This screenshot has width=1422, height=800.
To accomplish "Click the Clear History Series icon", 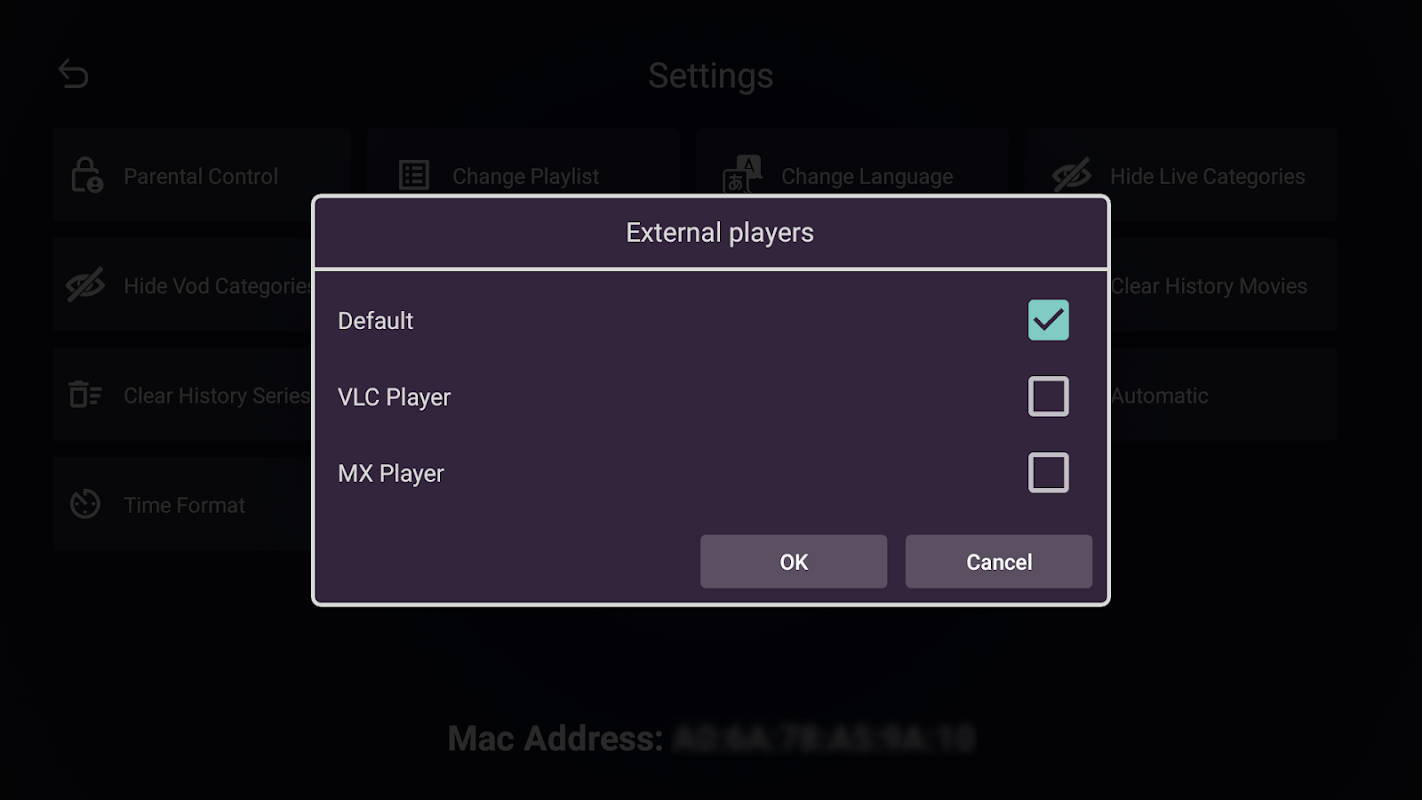I will point(85,395).
